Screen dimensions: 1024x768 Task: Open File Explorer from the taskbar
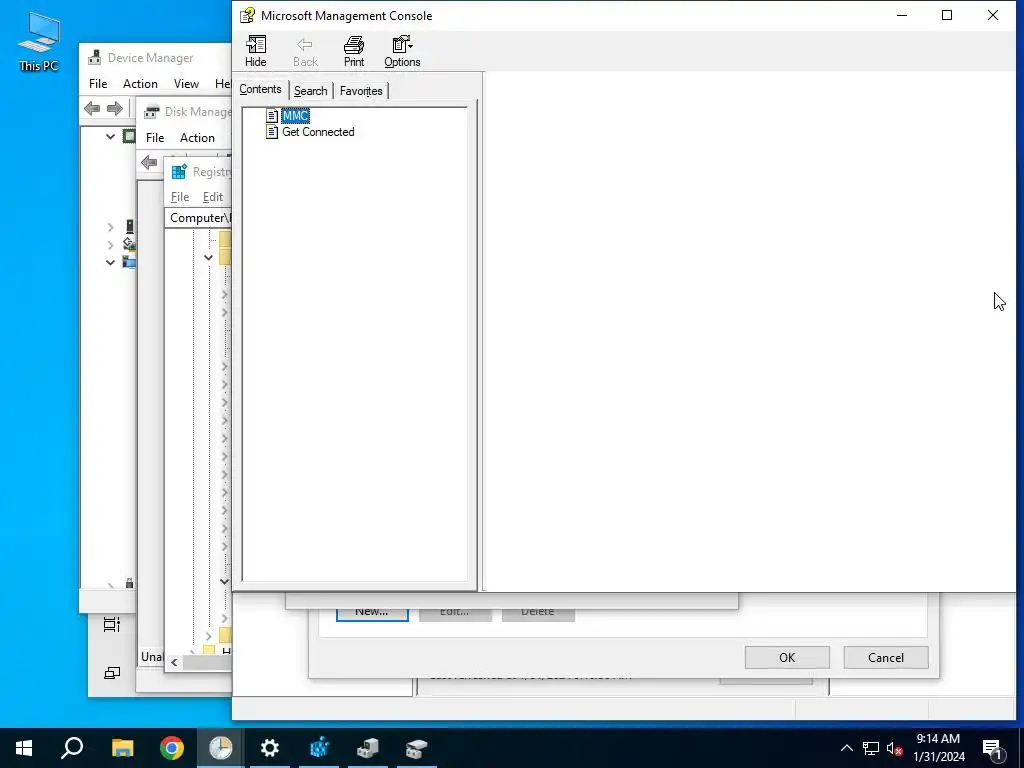pos(122,748)
